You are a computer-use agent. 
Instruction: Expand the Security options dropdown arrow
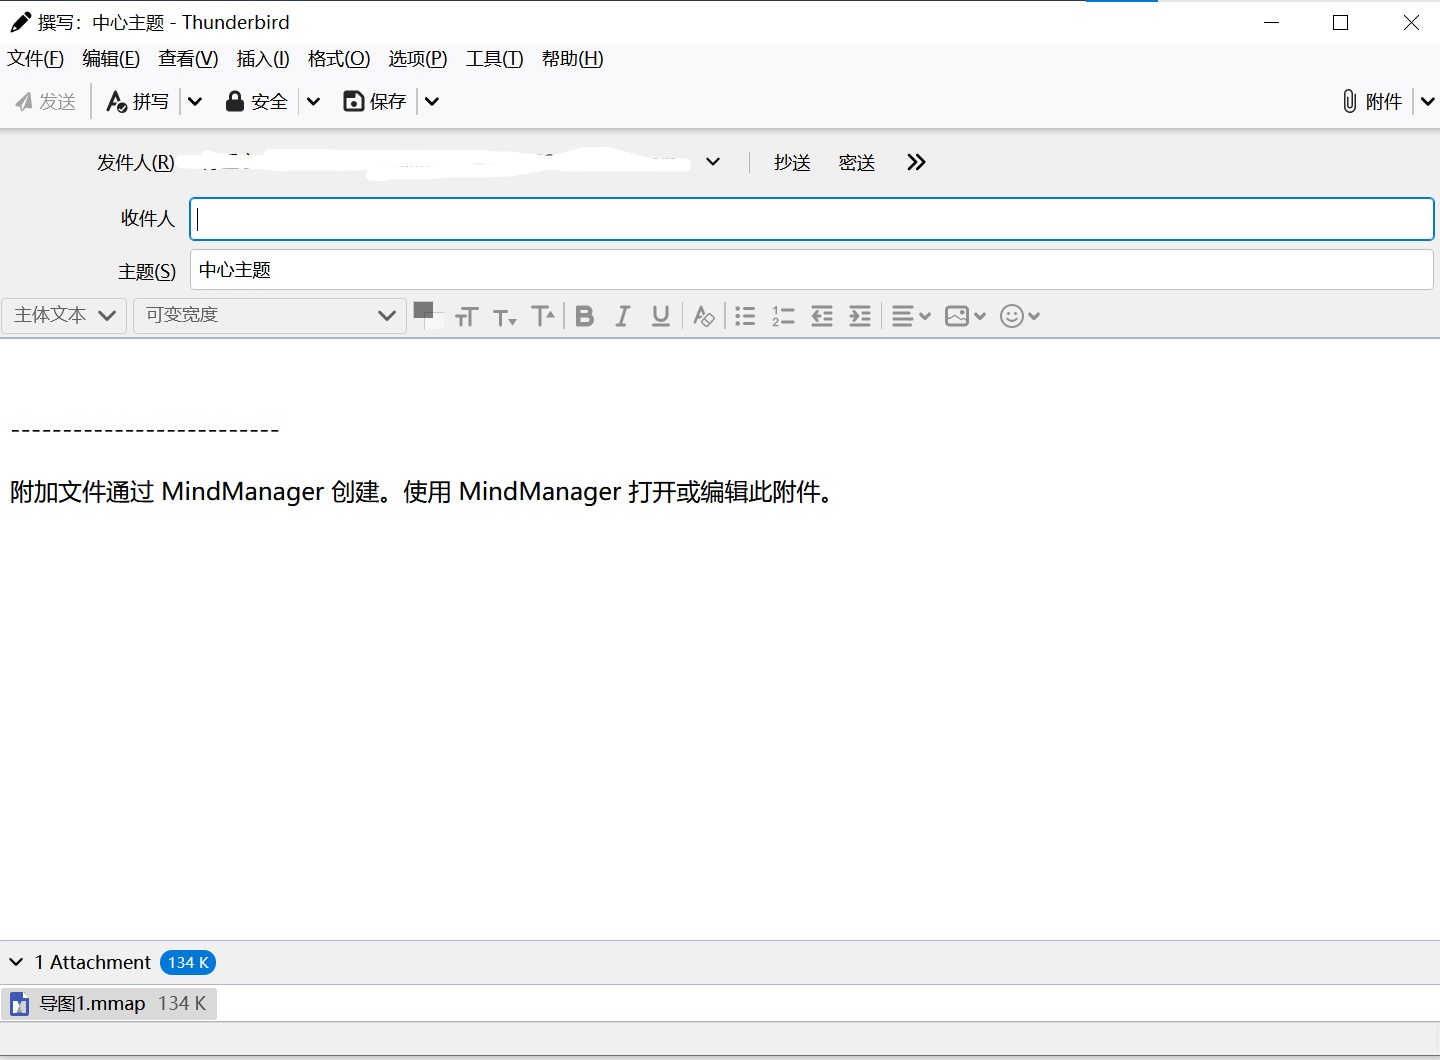(x=313, y=101)
